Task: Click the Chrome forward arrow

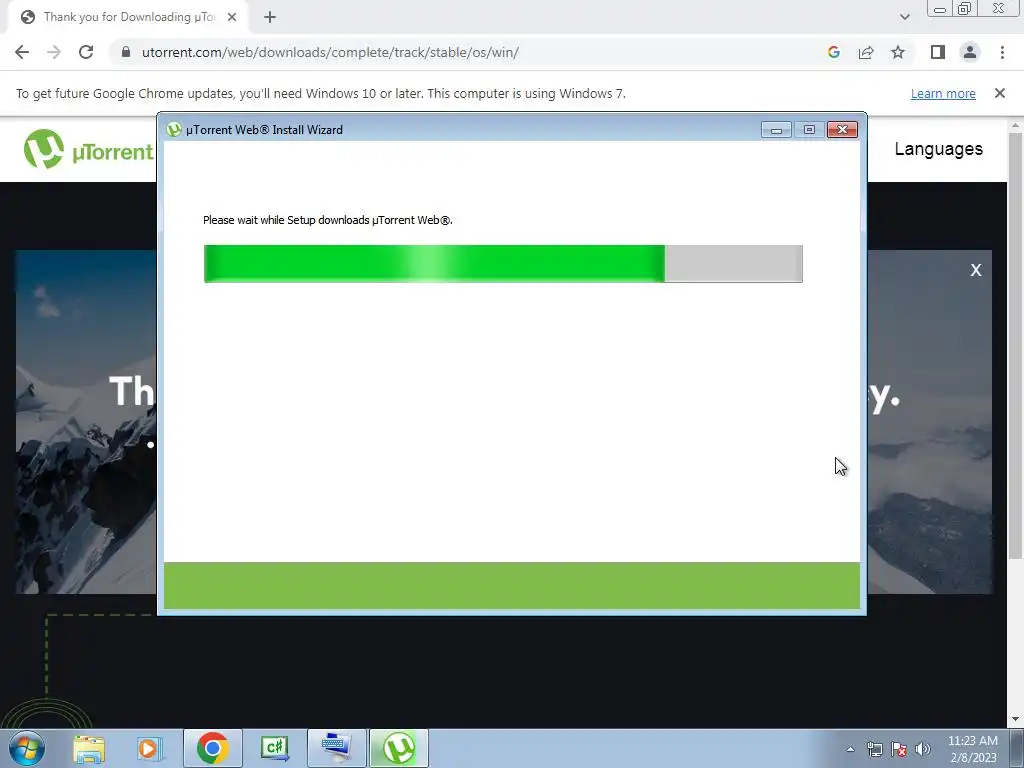Action: pyautogui.click(x=54, y=52)
